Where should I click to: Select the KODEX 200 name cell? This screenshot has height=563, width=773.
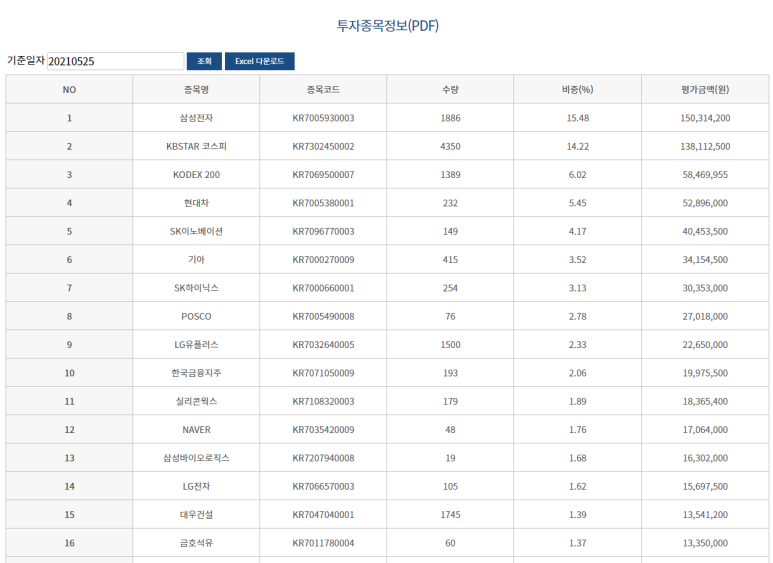(x=196, y=175)
